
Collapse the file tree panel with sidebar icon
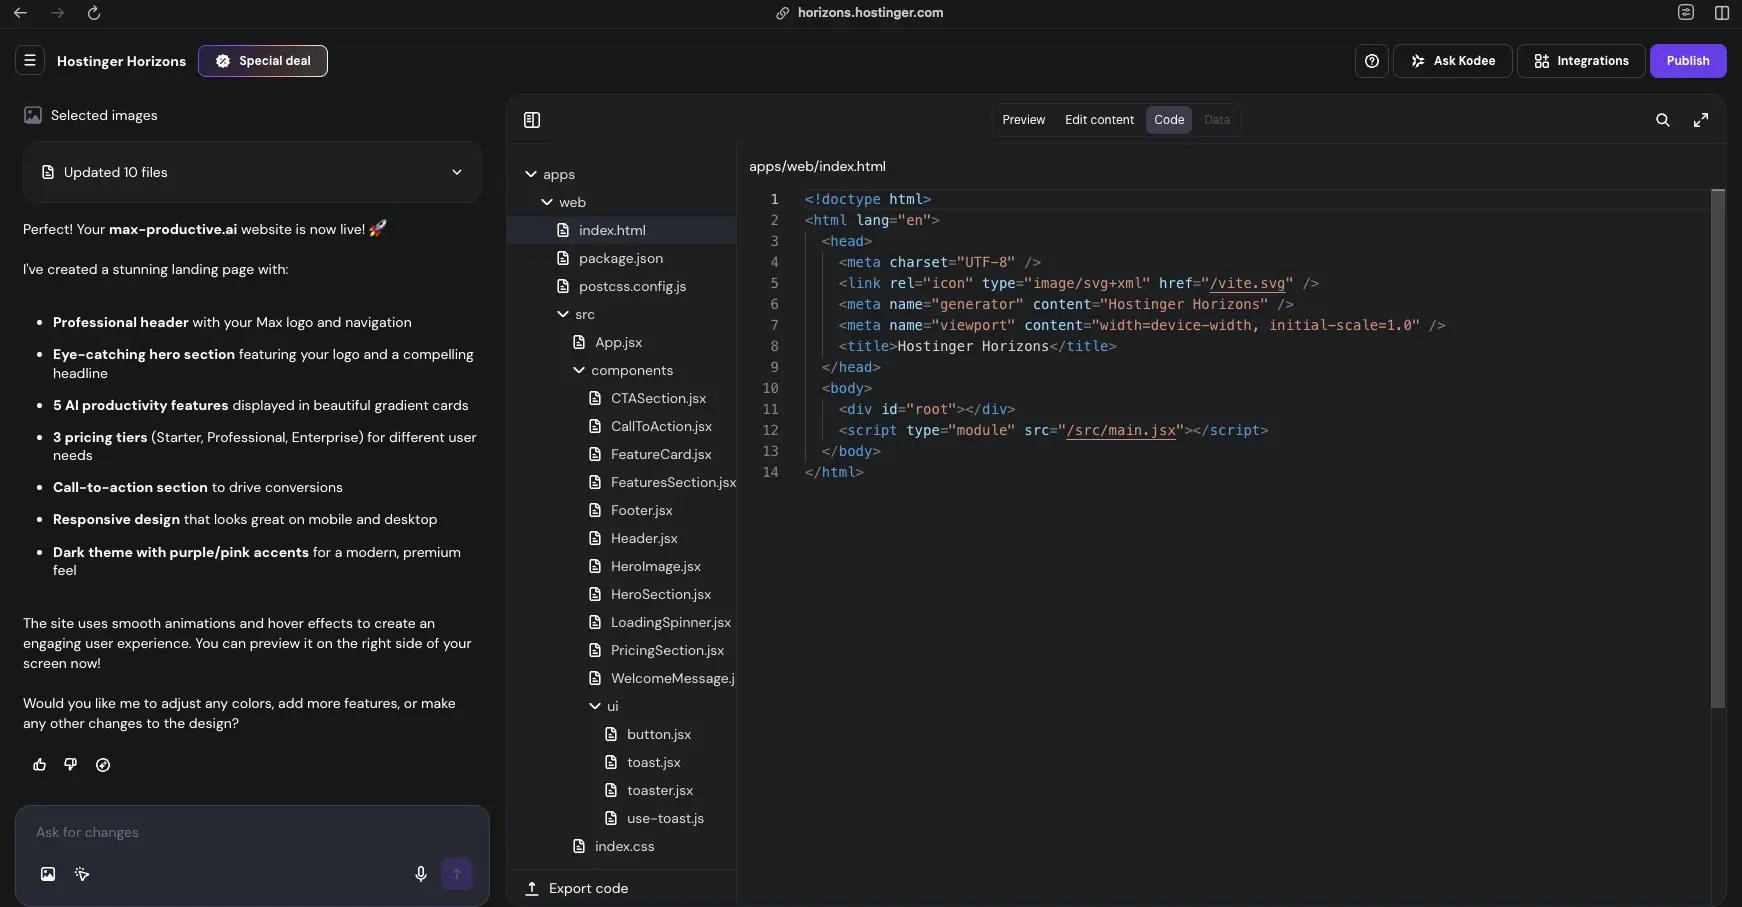(531, 120)
